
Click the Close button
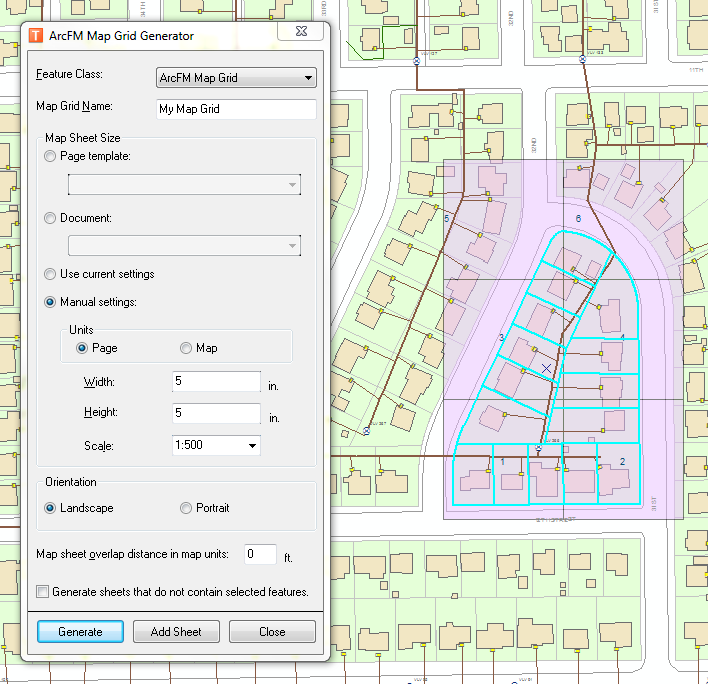pyautogui.click(x=272, y=632)
